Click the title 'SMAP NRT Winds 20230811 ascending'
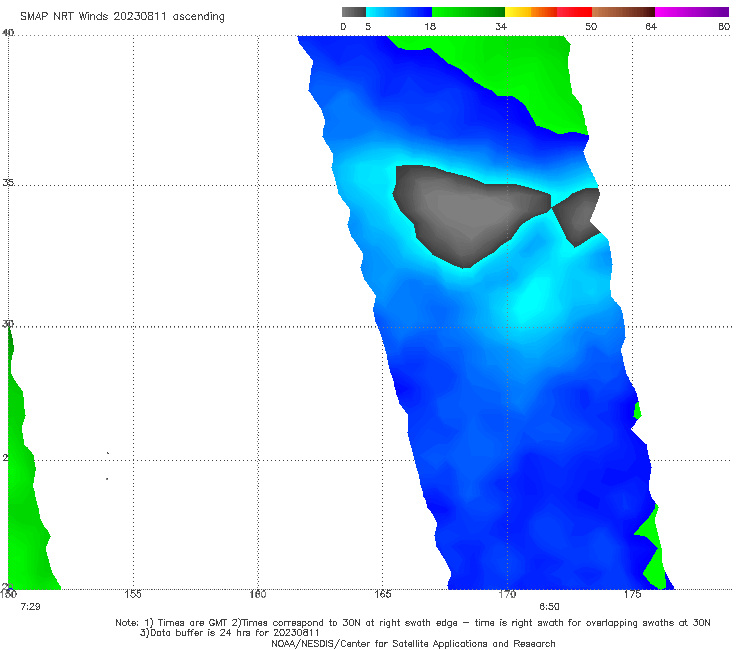This screenshot has width=740, height=650. pos(122,17)
